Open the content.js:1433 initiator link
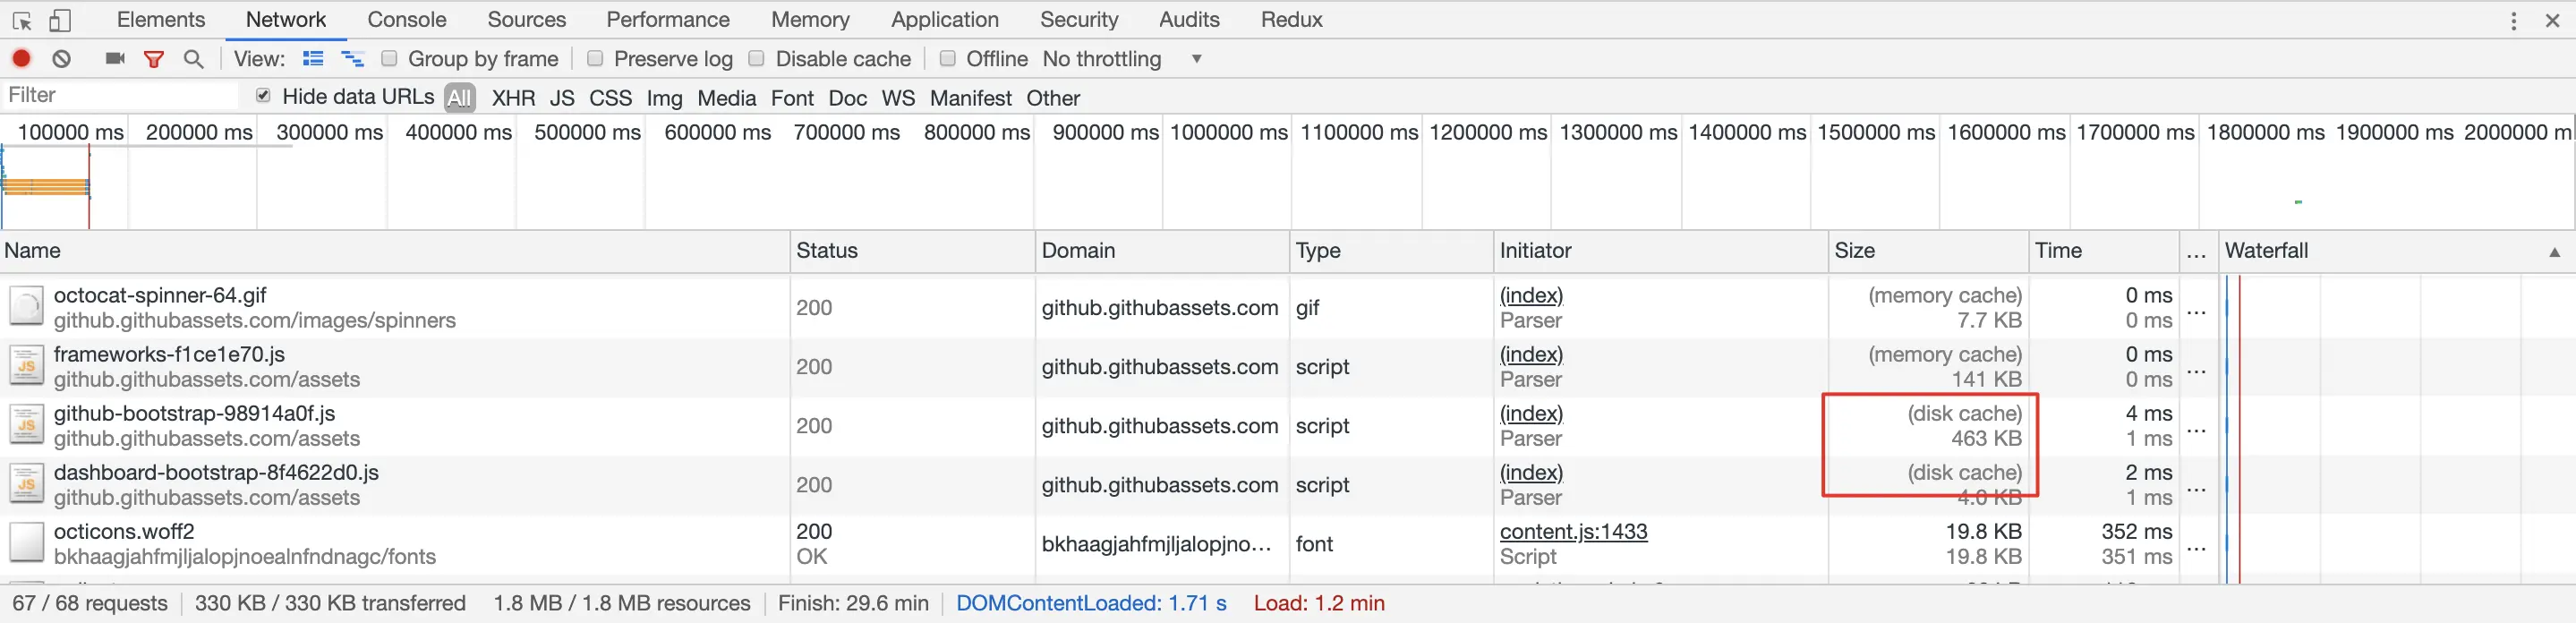This screenshot has width=2576, height=623. click(x=1573, y=531)
